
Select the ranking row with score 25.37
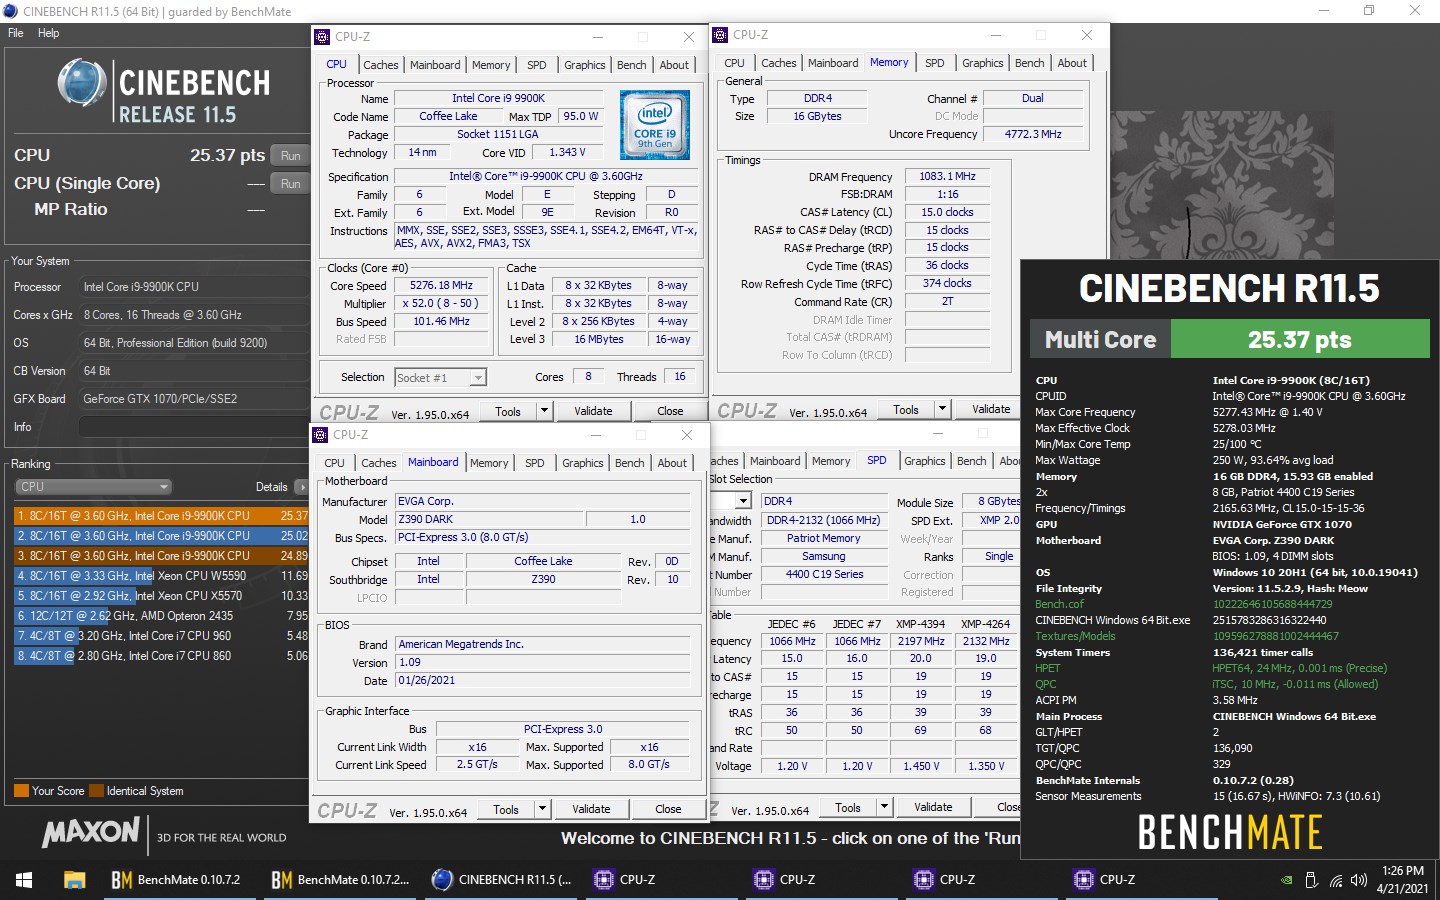[161, 516]
